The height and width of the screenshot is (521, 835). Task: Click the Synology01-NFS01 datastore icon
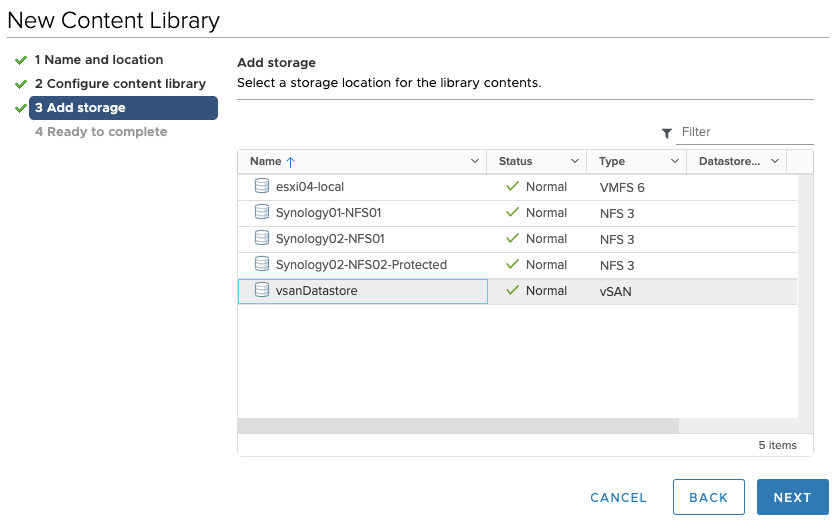point(262,213)
